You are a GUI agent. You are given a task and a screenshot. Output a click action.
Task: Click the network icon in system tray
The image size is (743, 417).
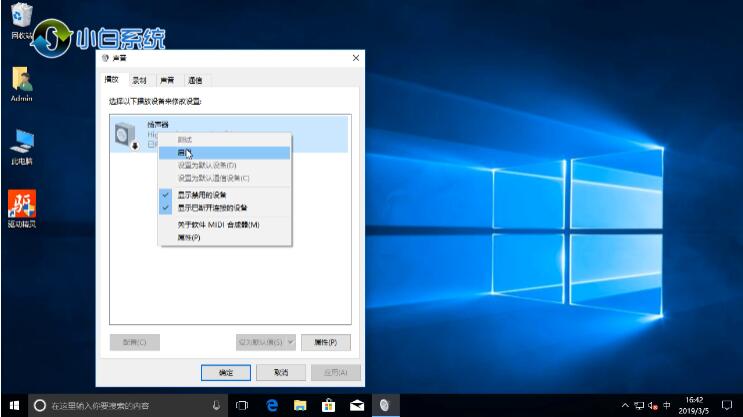tap(639, 406)
